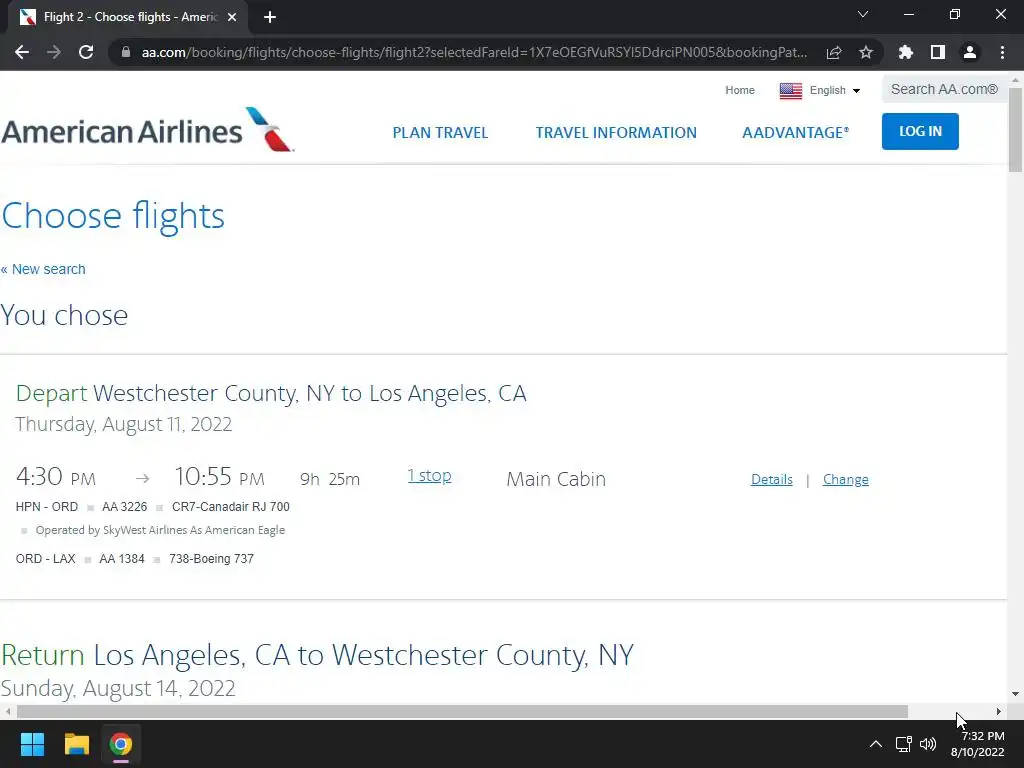
Task: Click the CR7-Canadair RJ 700 text
Action: click(231, 507)
